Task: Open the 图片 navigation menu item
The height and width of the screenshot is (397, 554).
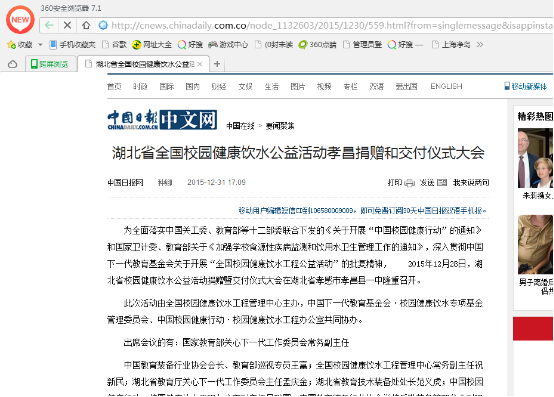Action: click(x=297, y=87)
